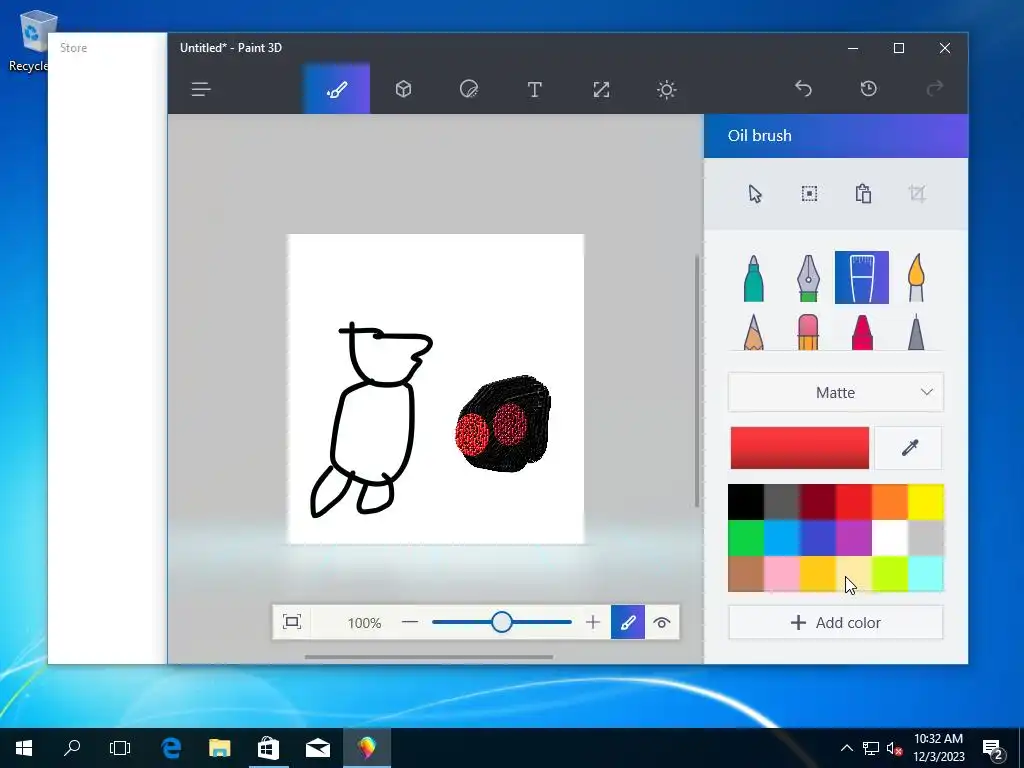
Task: Click the fit-to-screen zoom icon
Action: coord(292,622)
